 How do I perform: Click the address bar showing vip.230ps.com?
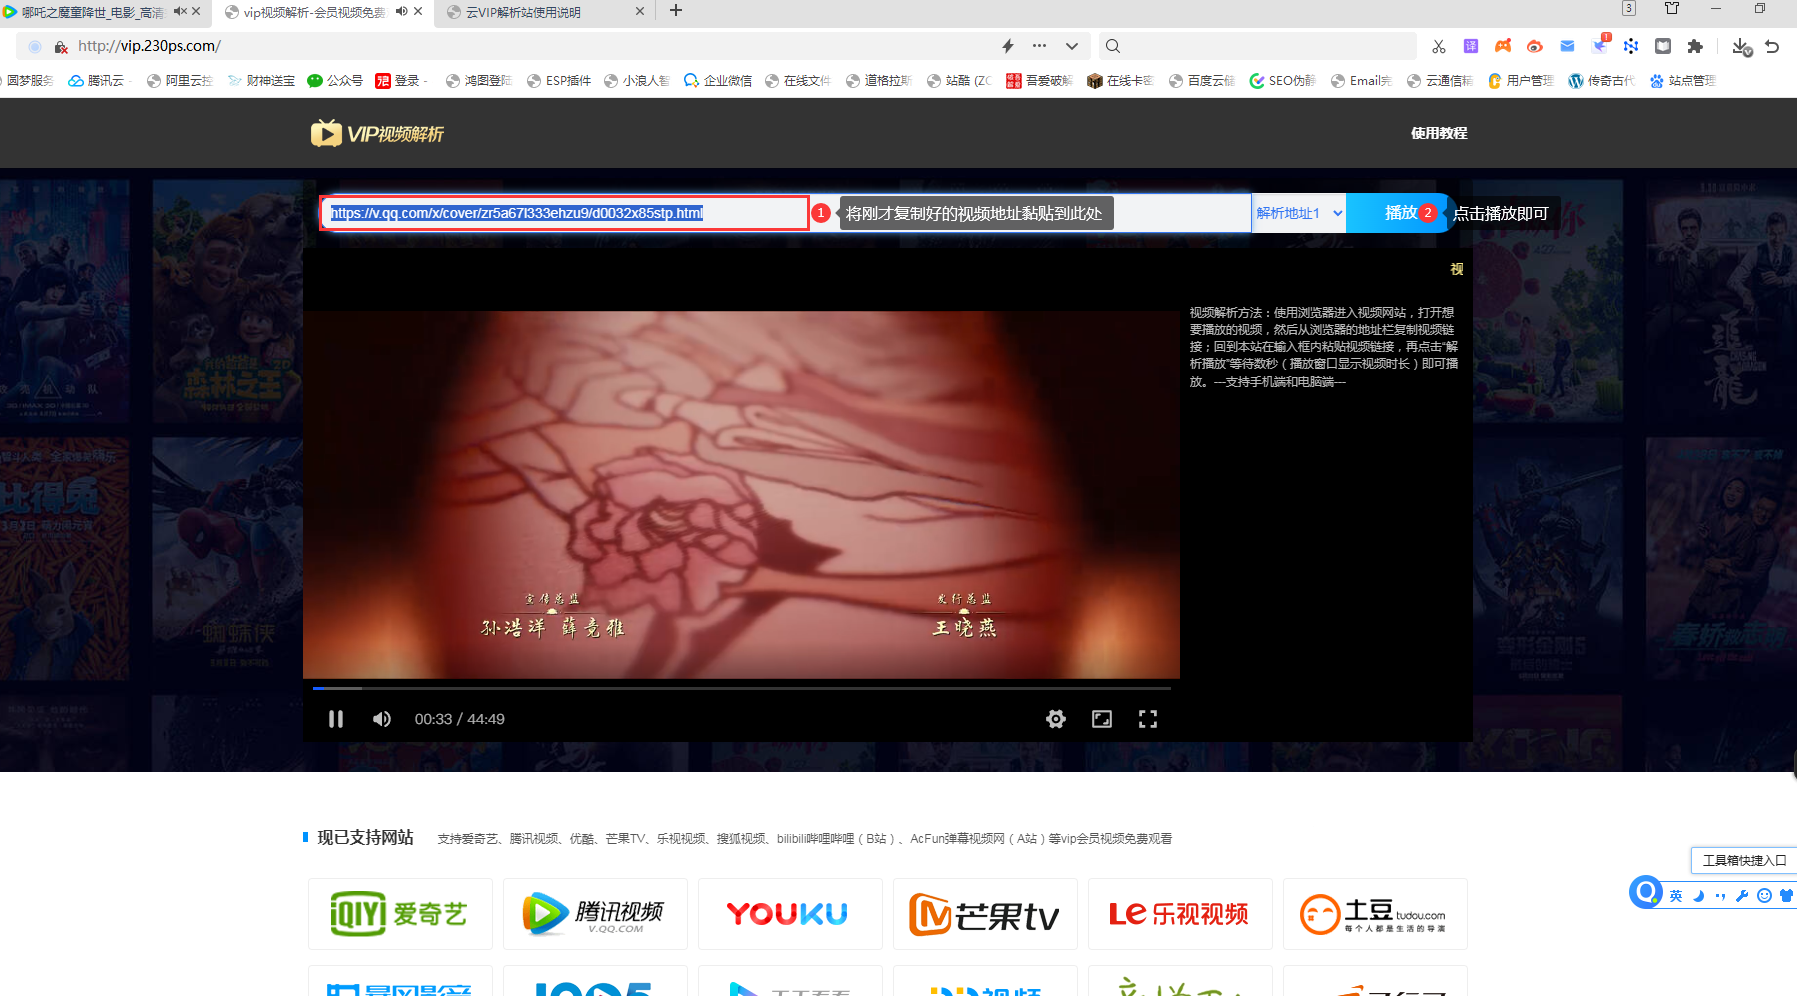530,46
